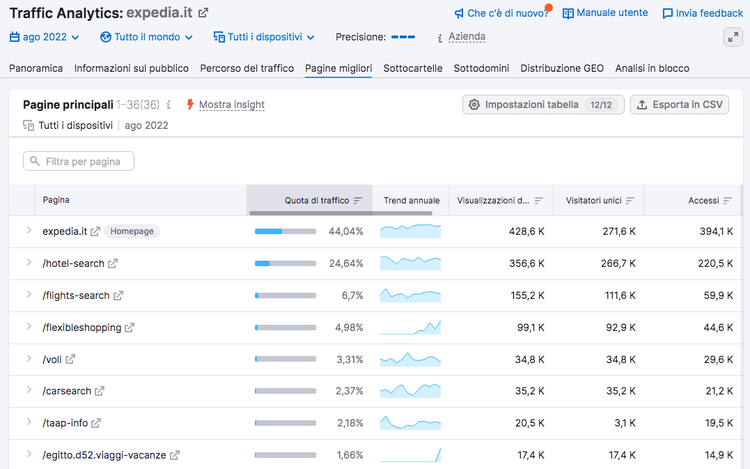Open expedia.it Homepage row external link icon
This screenshot has height=469, width=750.
click(x=95, y=231)
